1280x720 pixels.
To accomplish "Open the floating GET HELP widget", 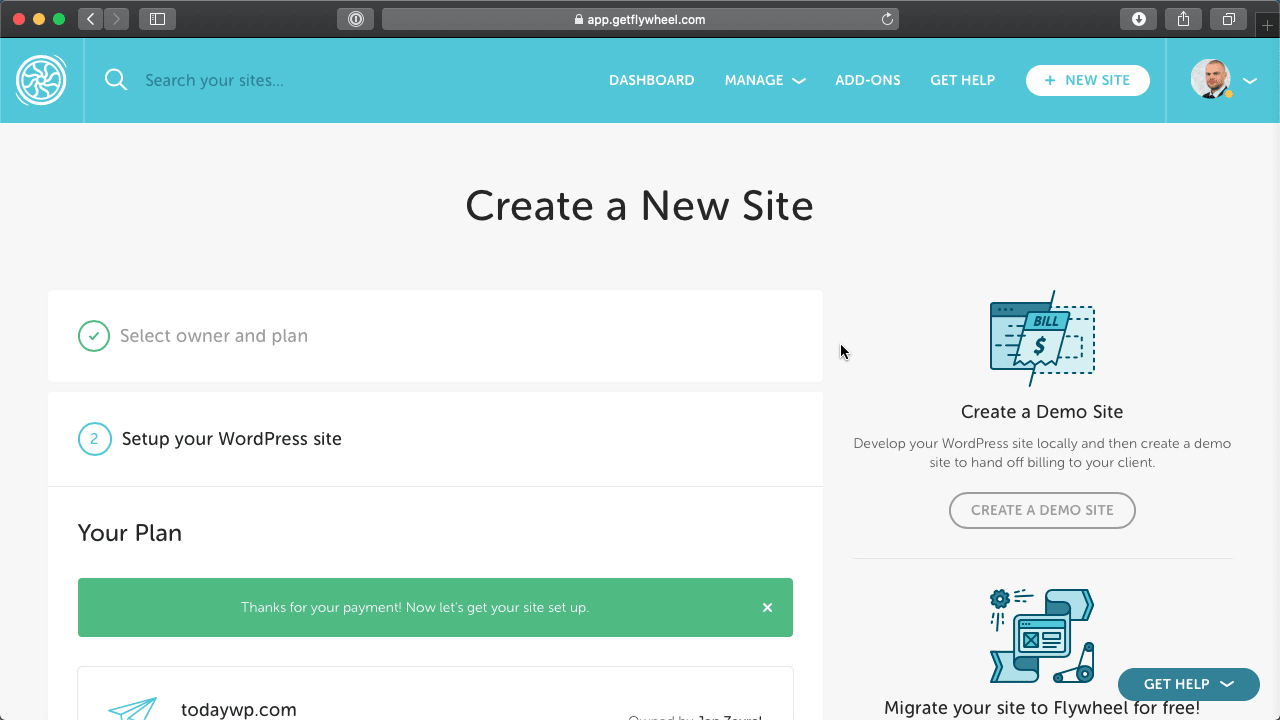I will 1188,684.
